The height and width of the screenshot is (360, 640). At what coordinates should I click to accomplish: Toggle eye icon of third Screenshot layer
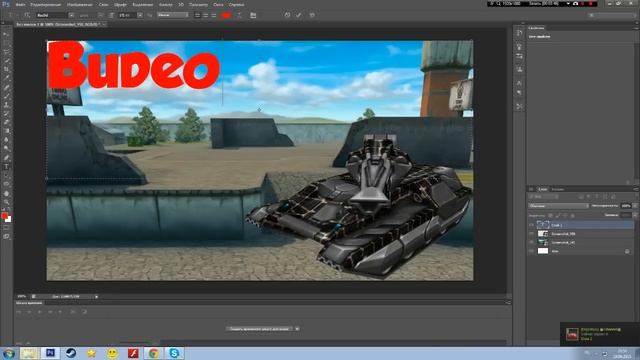(x=531, y=242)
